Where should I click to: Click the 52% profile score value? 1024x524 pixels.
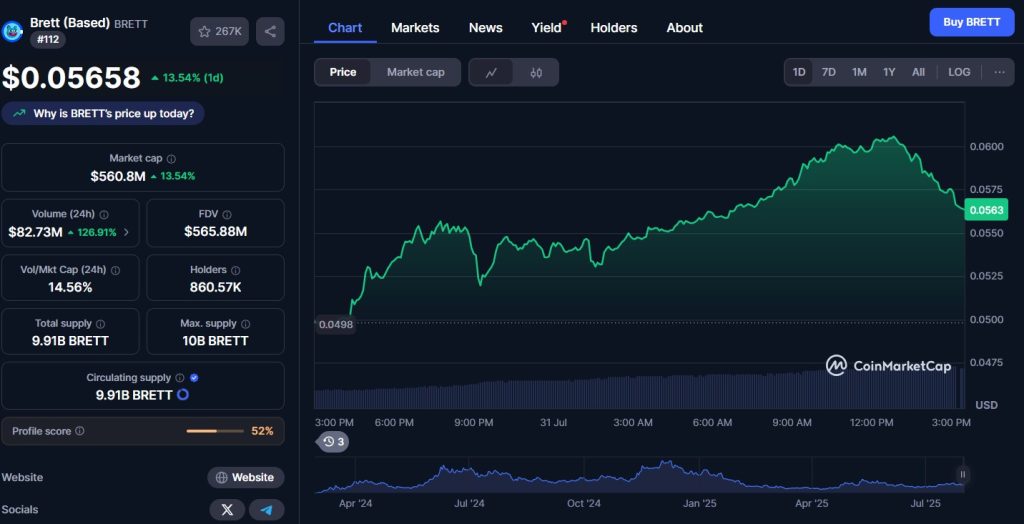tap(263, 431)
